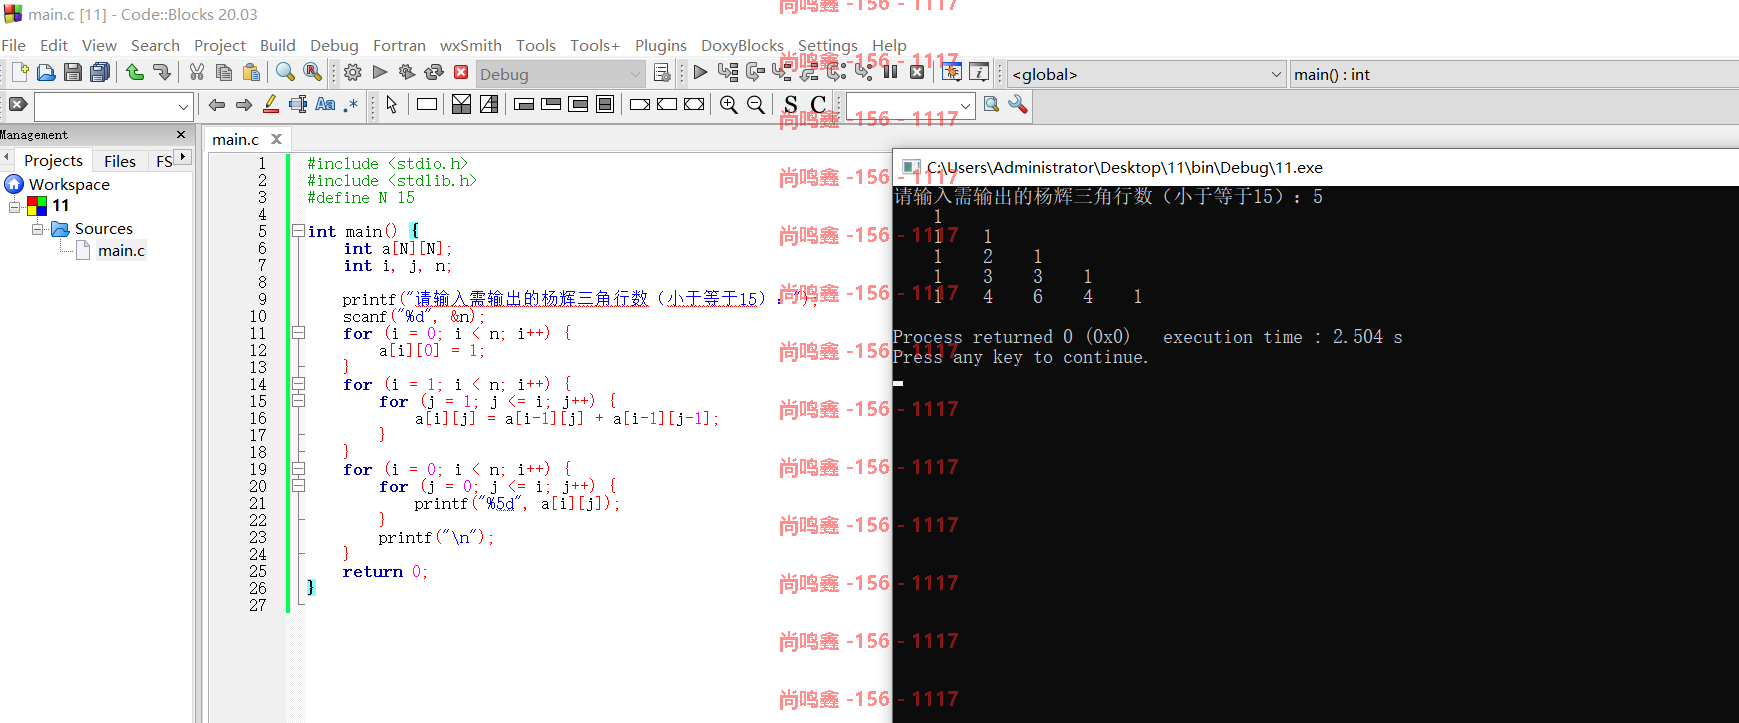Open the Plugins menu

click(x=661, y=45)
